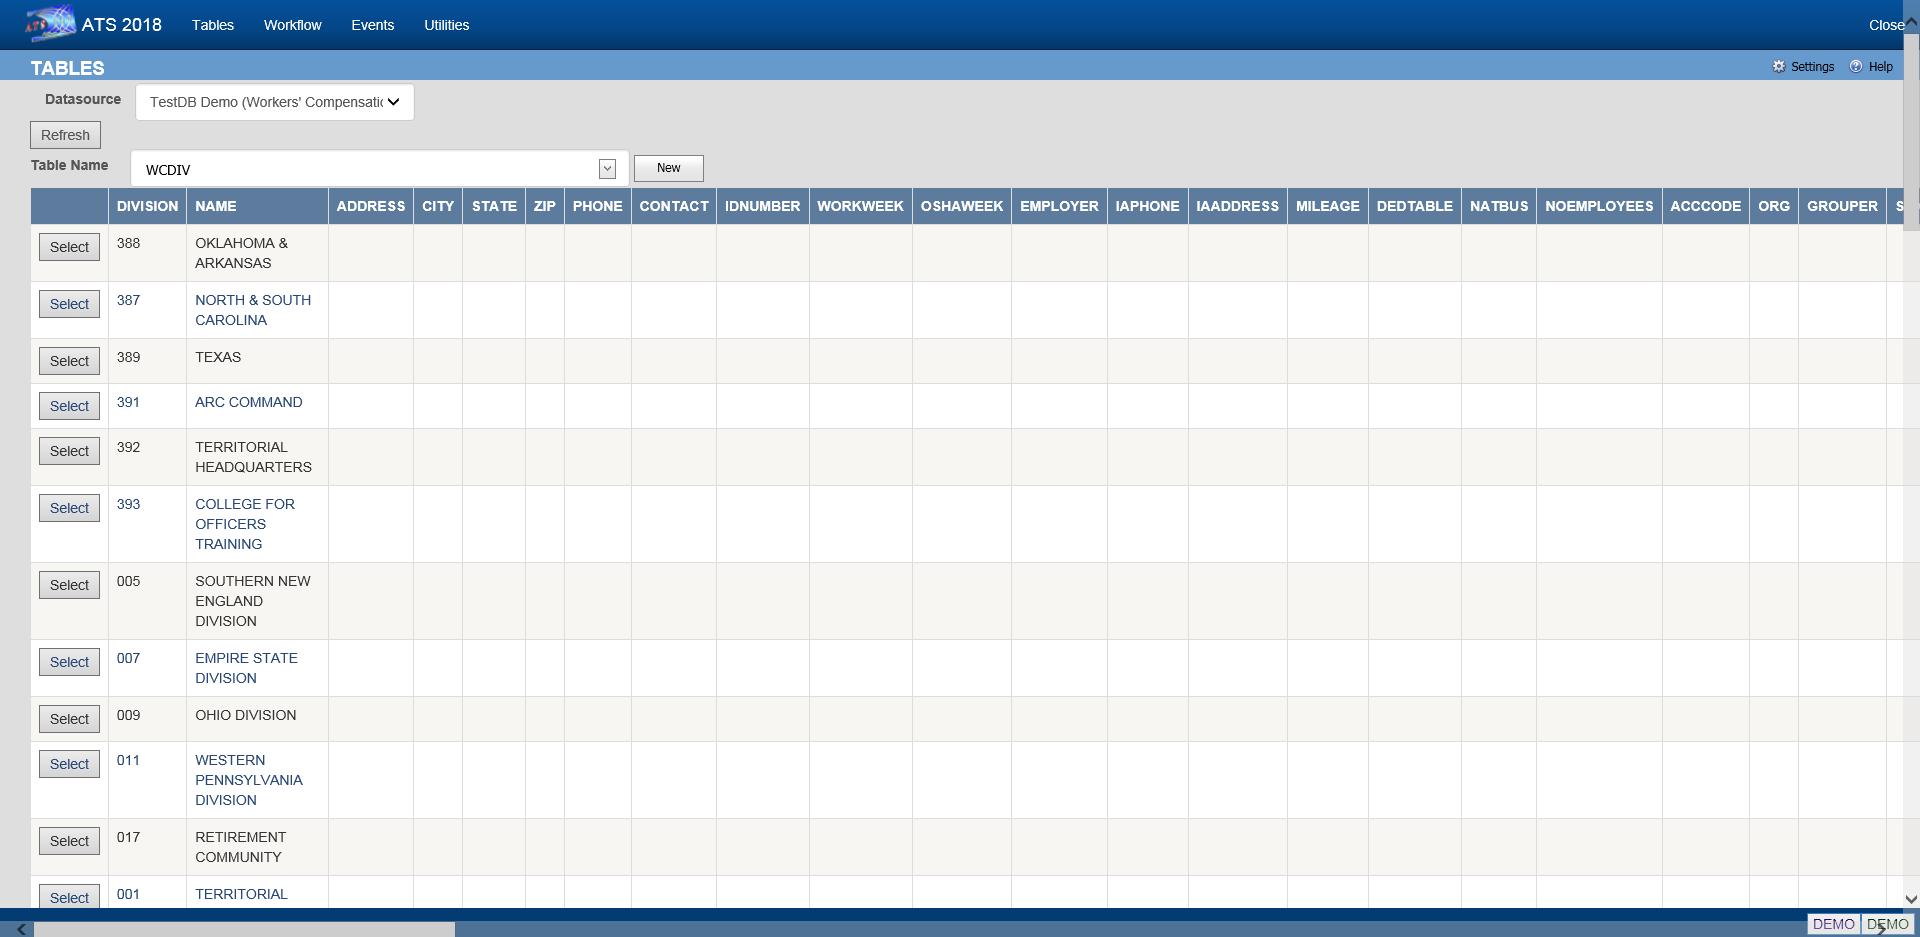Open the Events menu
The image size is (1920, 937).
[372, 25]
